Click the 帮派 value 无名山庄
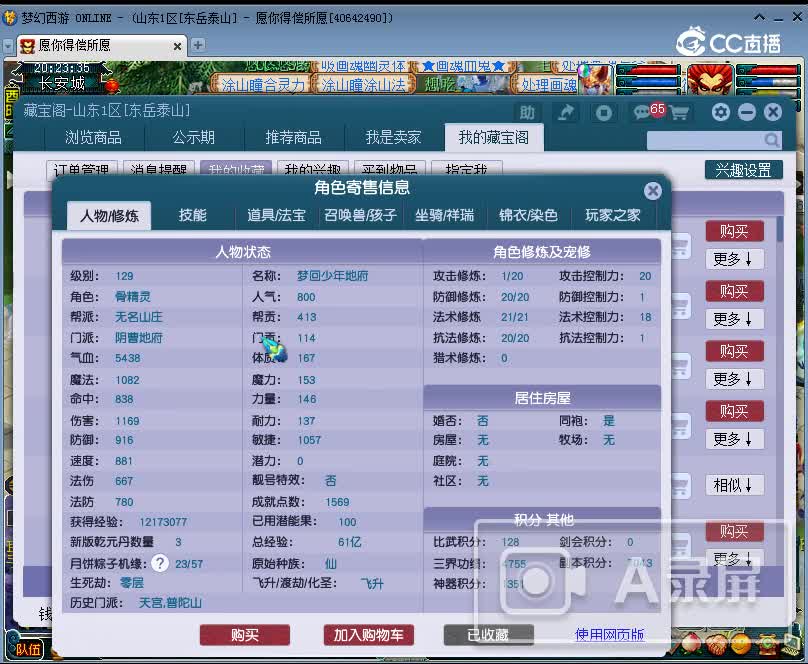The height and width of the screenshot is (664, 808). (x=138, y=317)
